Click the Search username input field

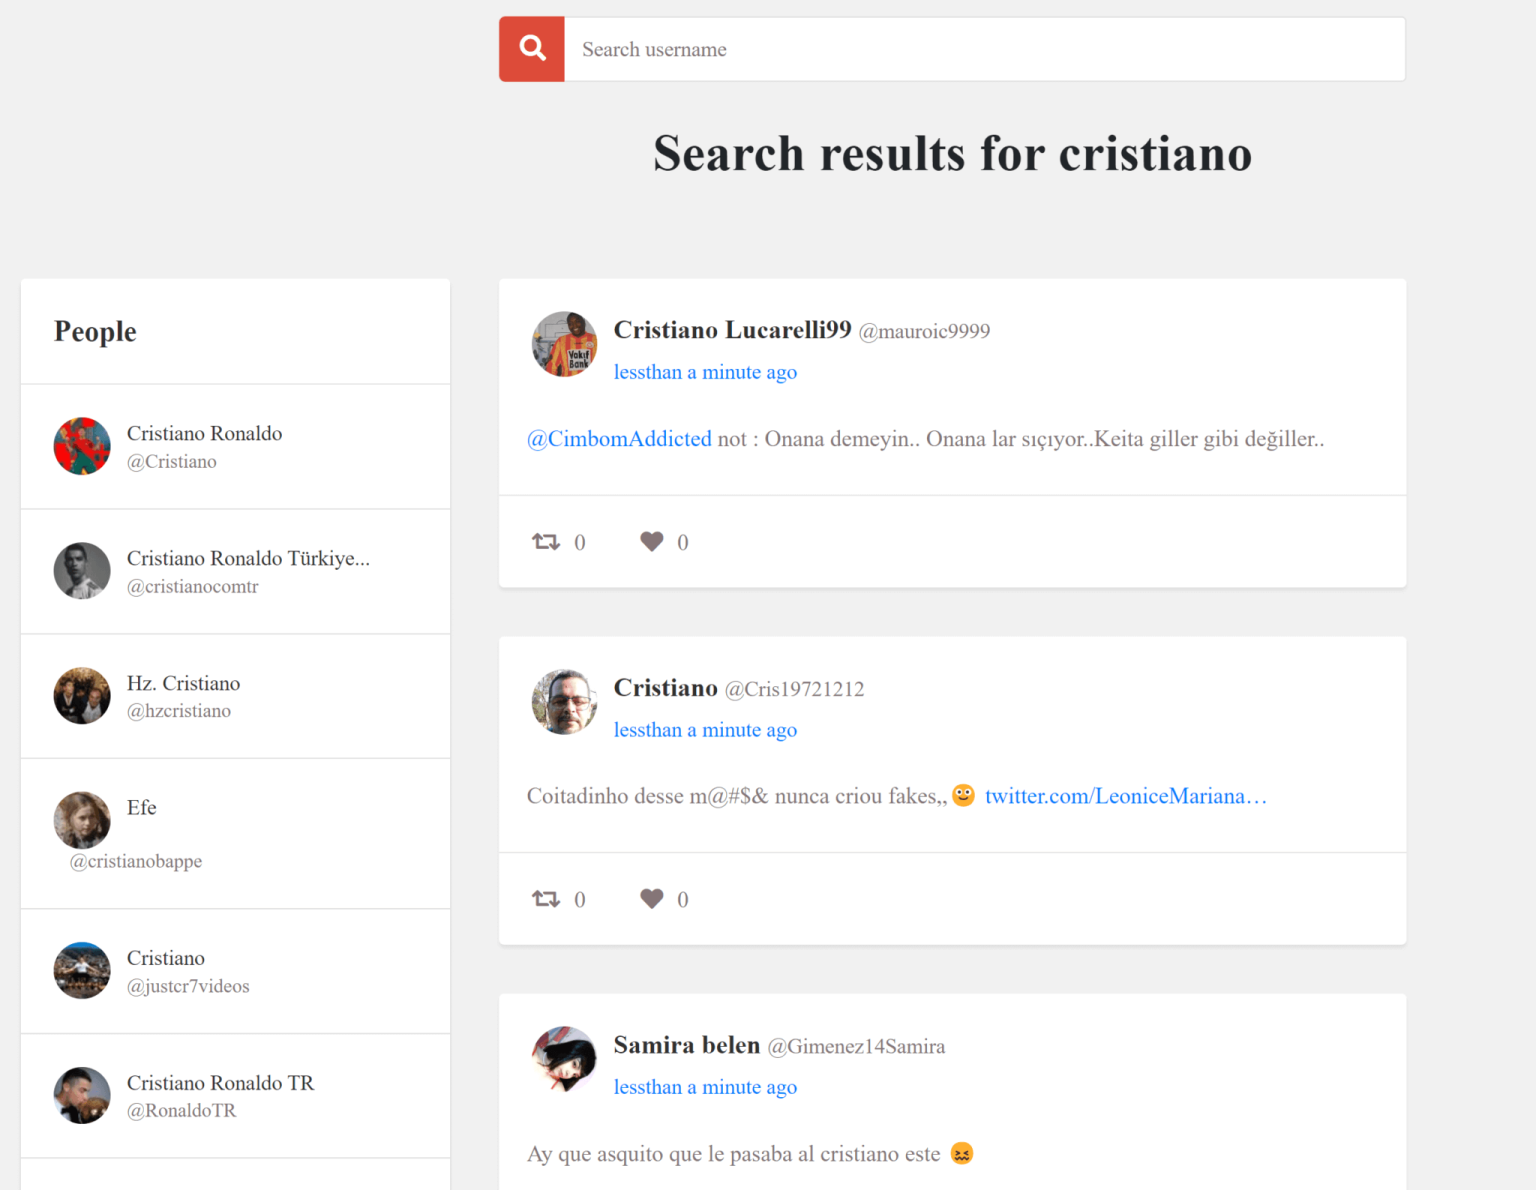[984, 49]
